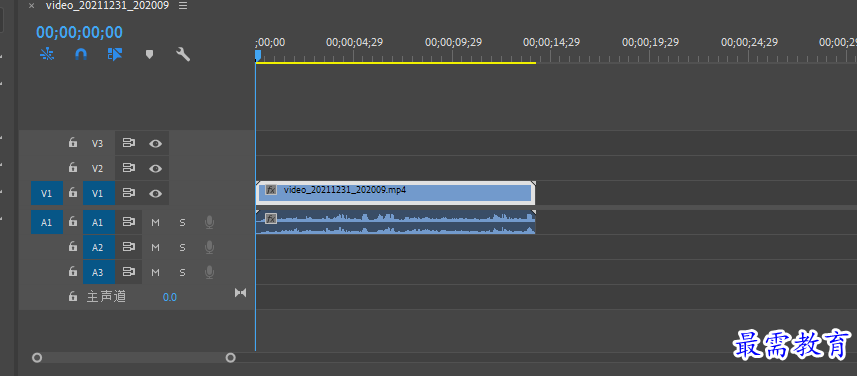Close the video_20211231_202009 sequence tab
857x376 pixels.
(32, 5)
